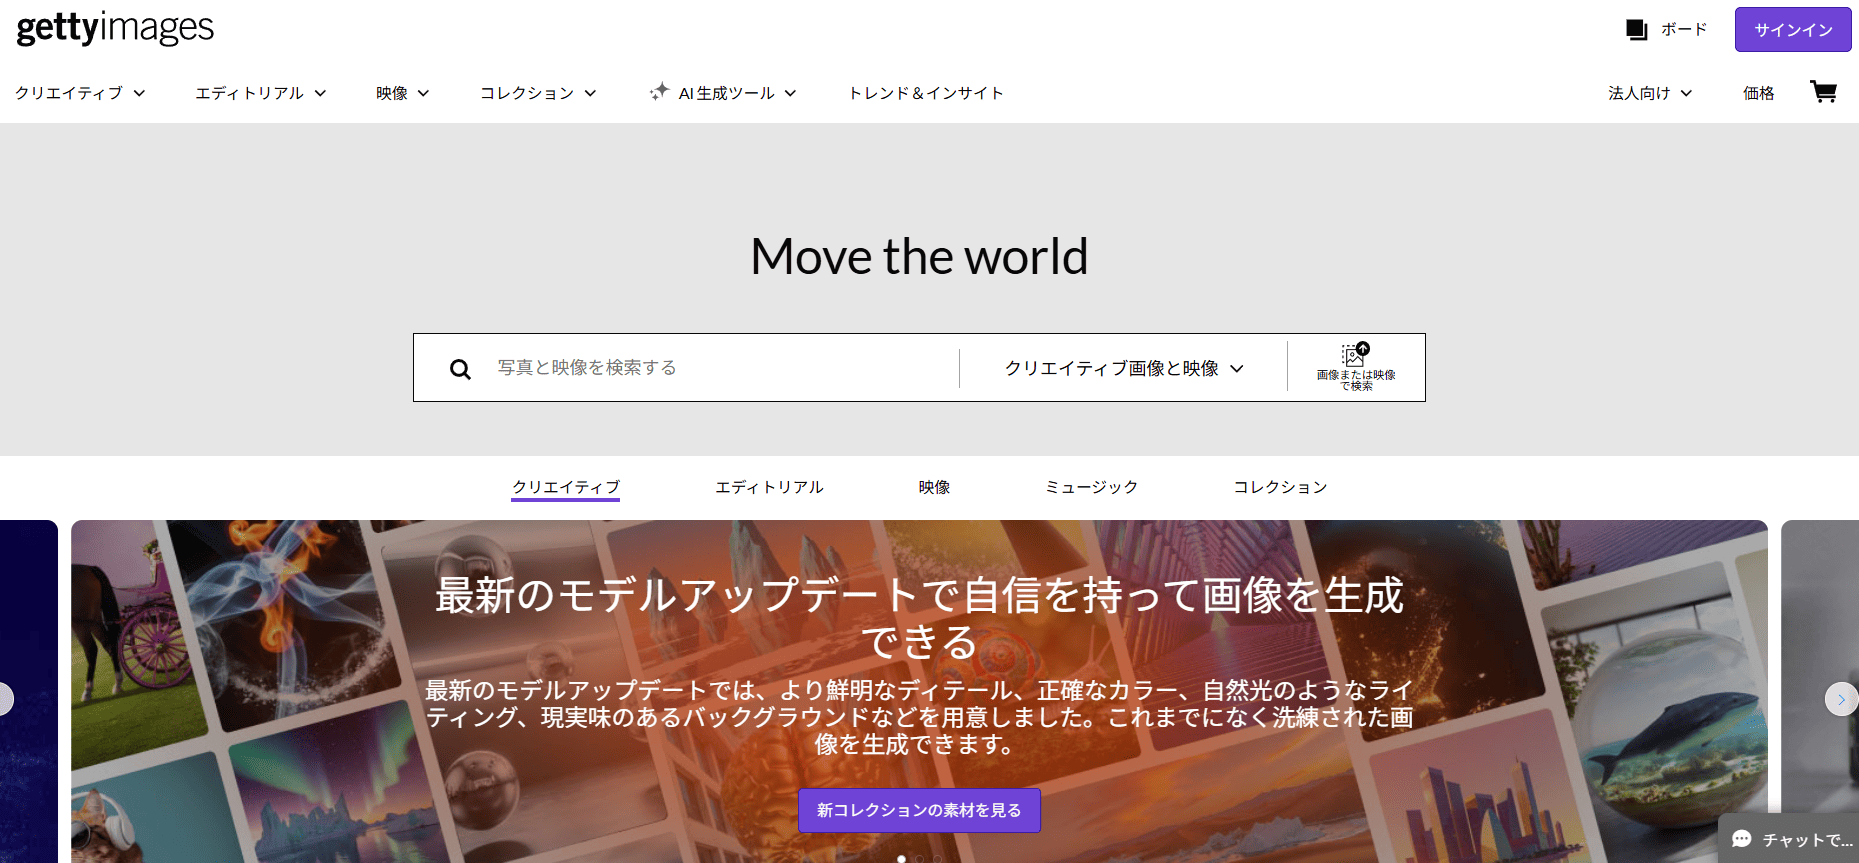Screen dimensions: 1859x863
Task: Open the shopping cart icon
Action: click(1823, 92)
